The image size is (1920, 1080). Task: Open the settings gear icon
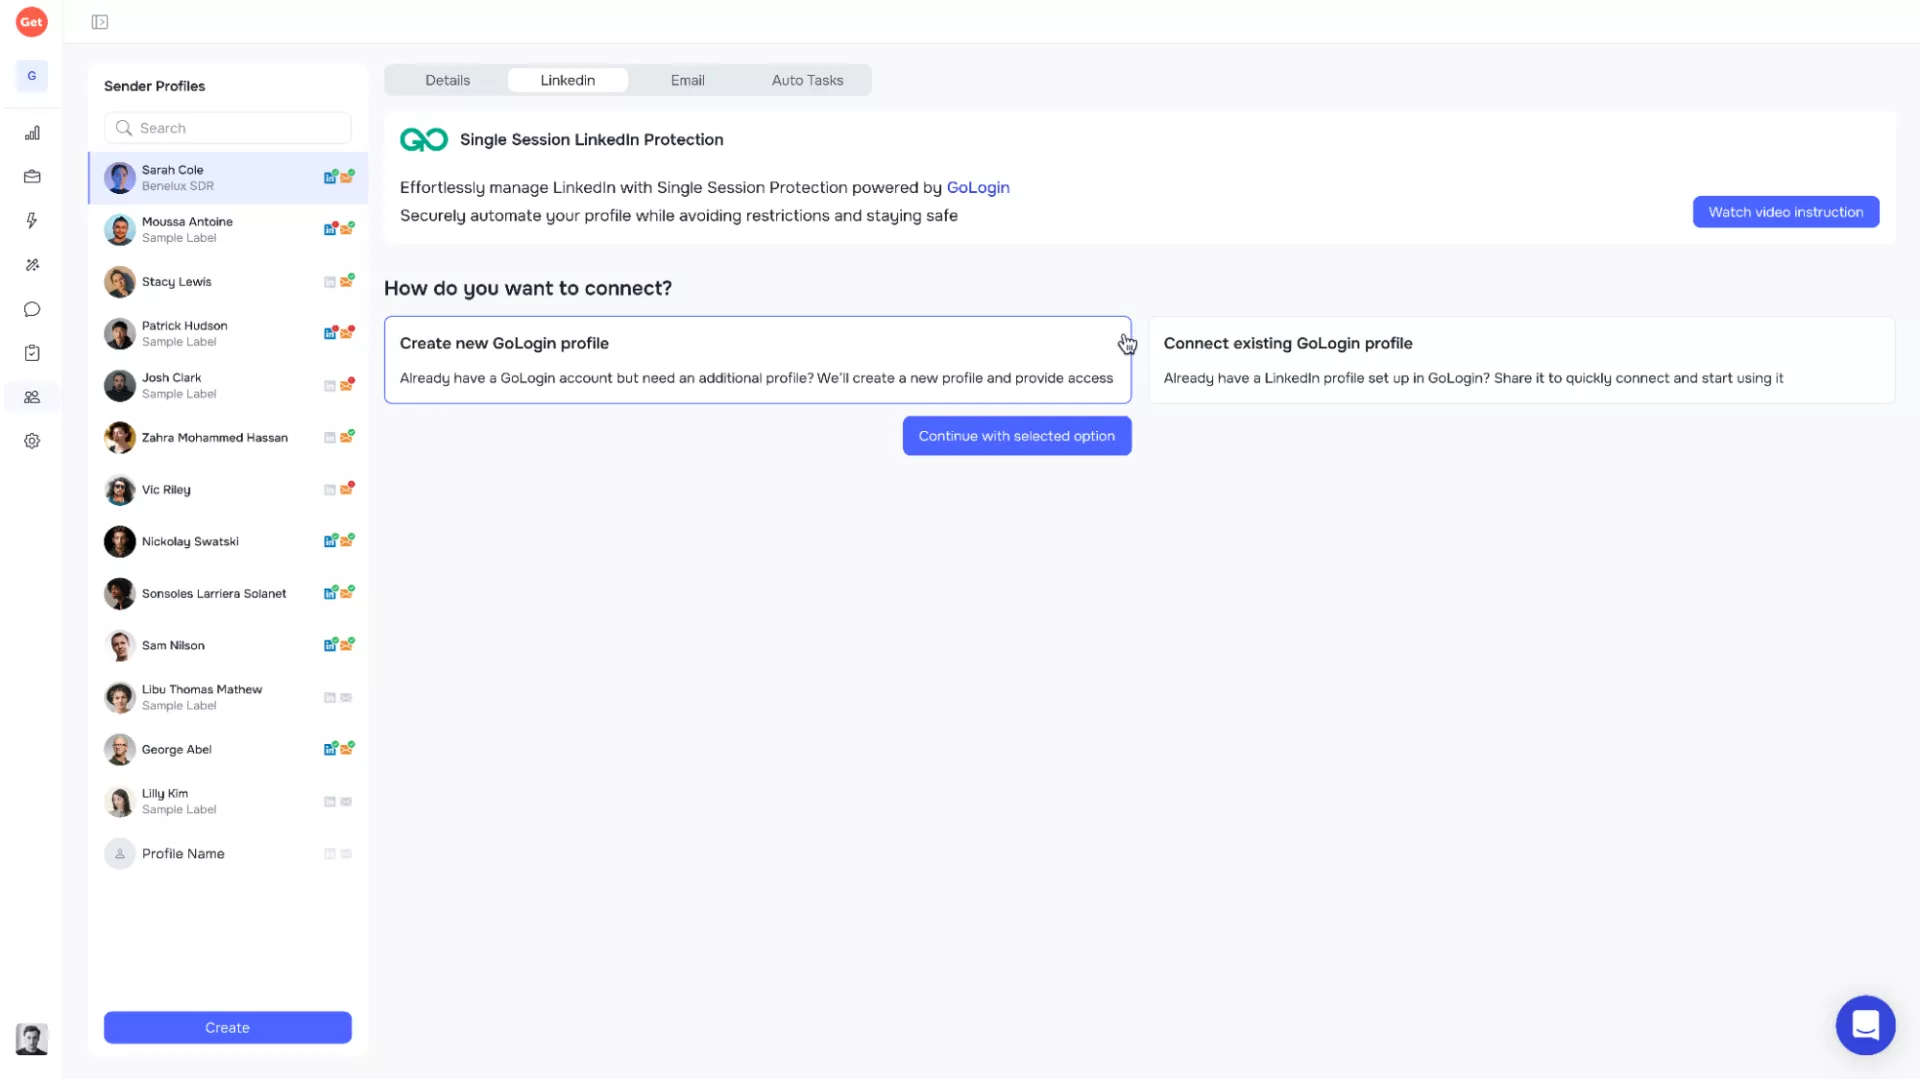pos(32,441)
